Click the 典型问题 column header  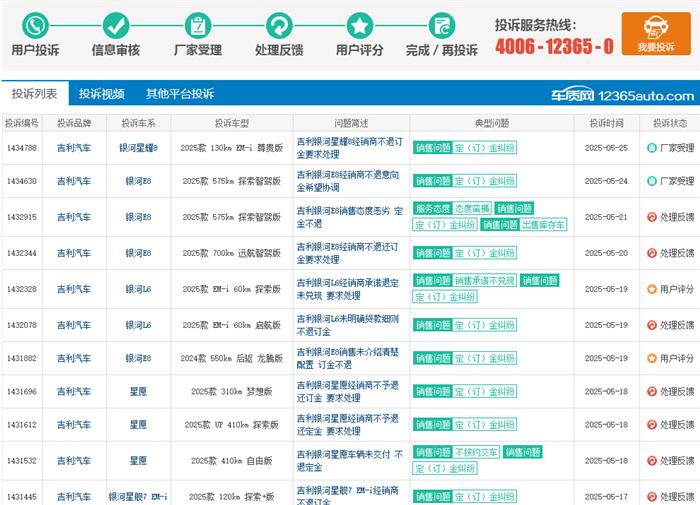pos(492,123)
